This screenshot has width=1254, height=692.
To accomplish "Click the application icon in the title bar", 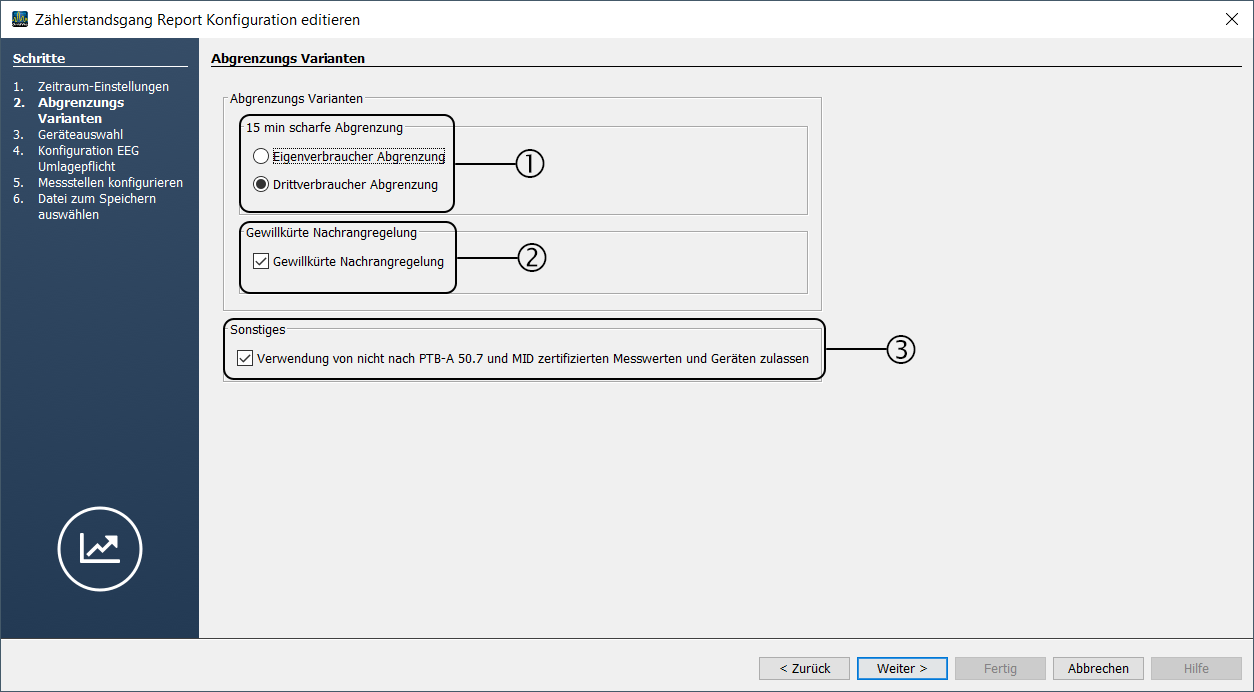I will pyautogui.click(x=20, y=20).
